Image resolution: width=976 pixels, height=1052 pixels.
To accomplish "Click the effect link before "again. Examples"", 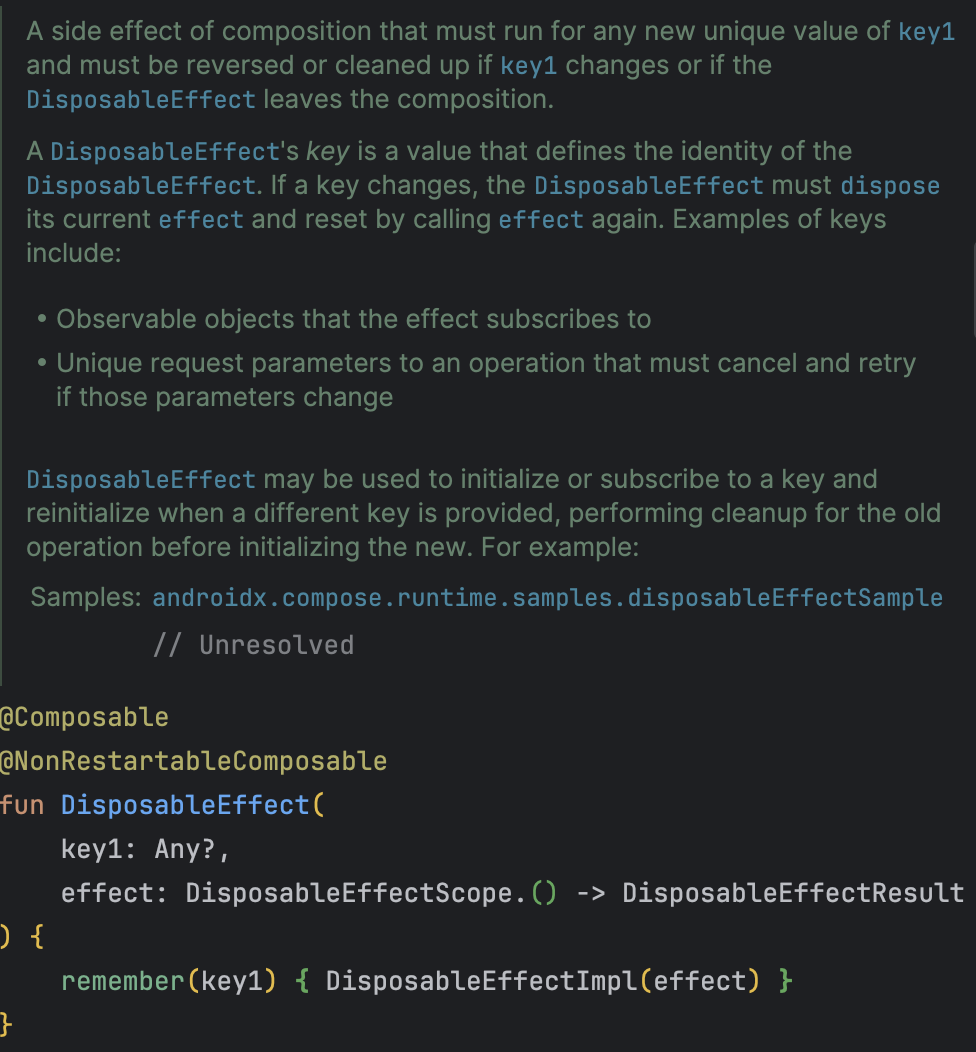I will [x=541, y=220].
